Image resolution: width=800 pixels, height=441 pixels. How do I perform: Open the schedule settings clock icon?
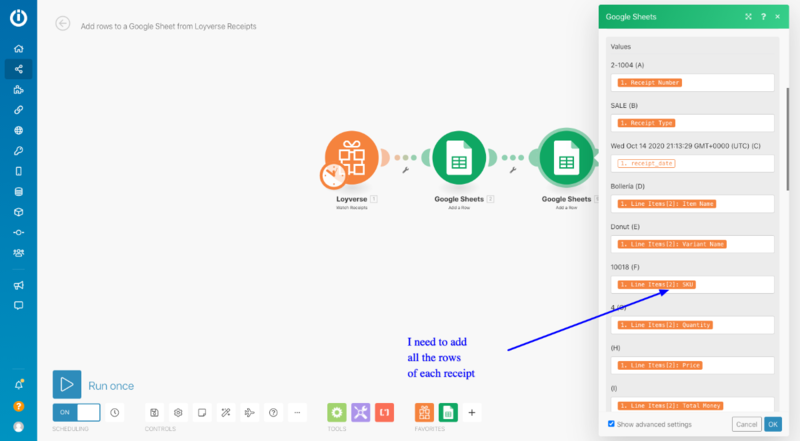pyautogui.click(x=115, y=412)
